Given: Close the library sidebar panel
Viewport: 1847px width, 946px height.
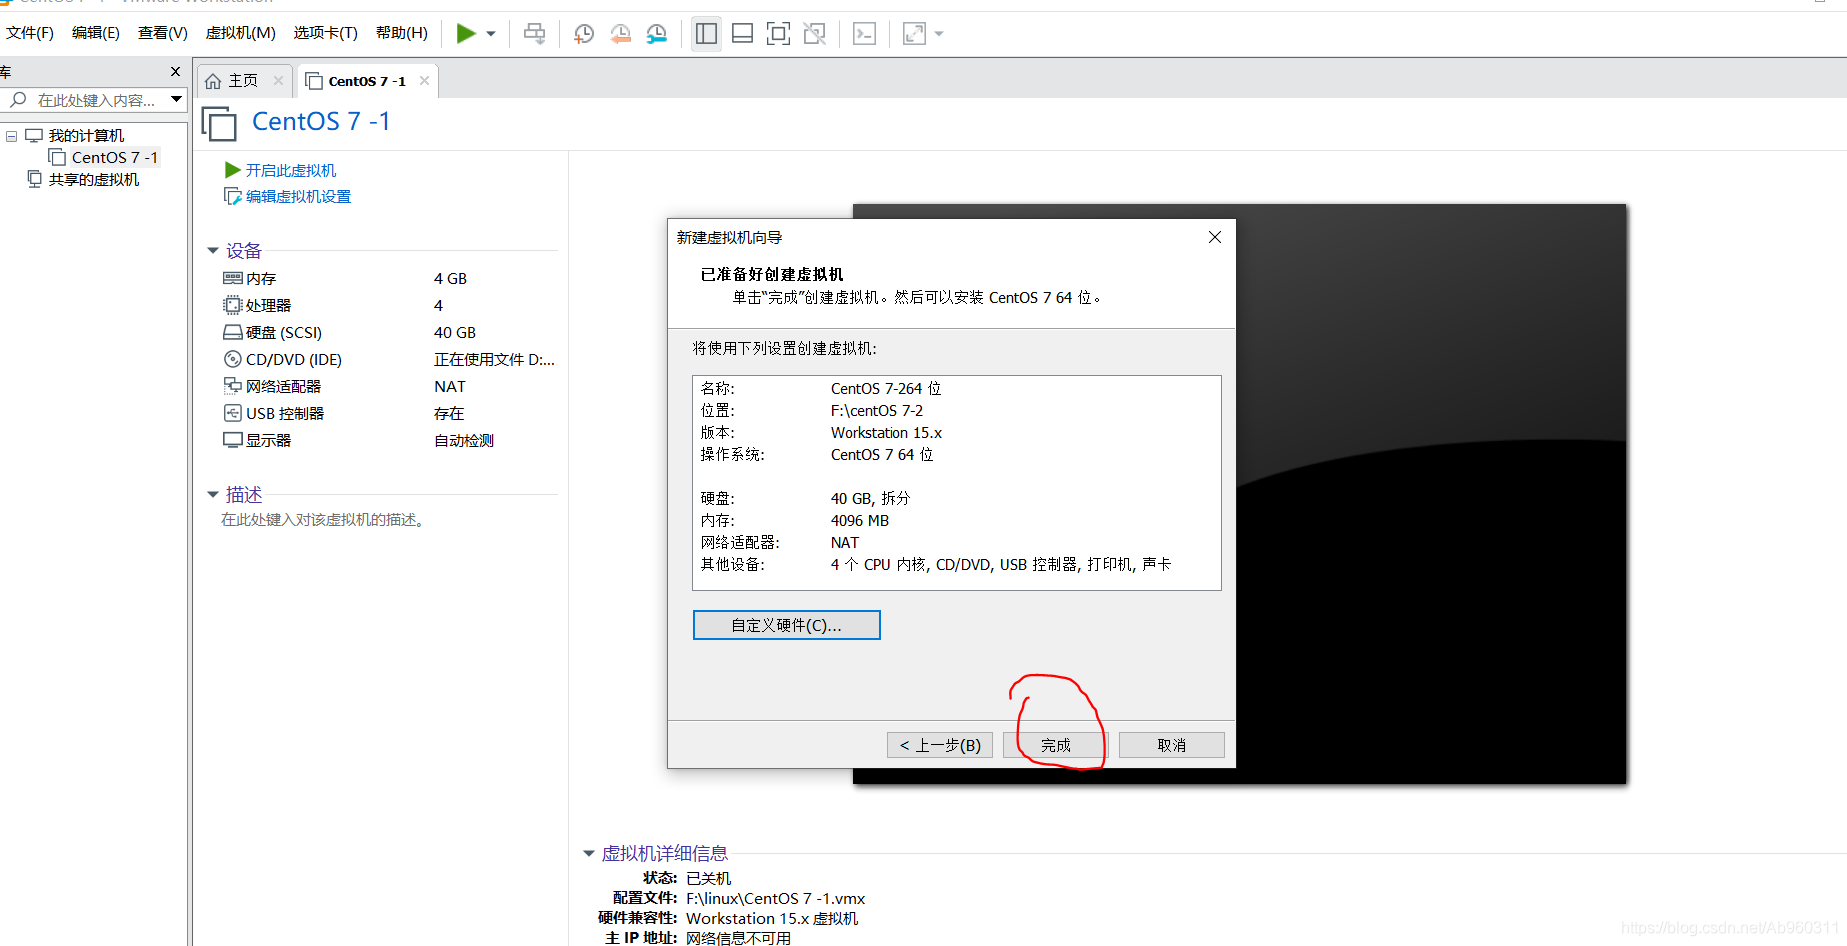Looking at the screenshot, I should click(176, 72).
